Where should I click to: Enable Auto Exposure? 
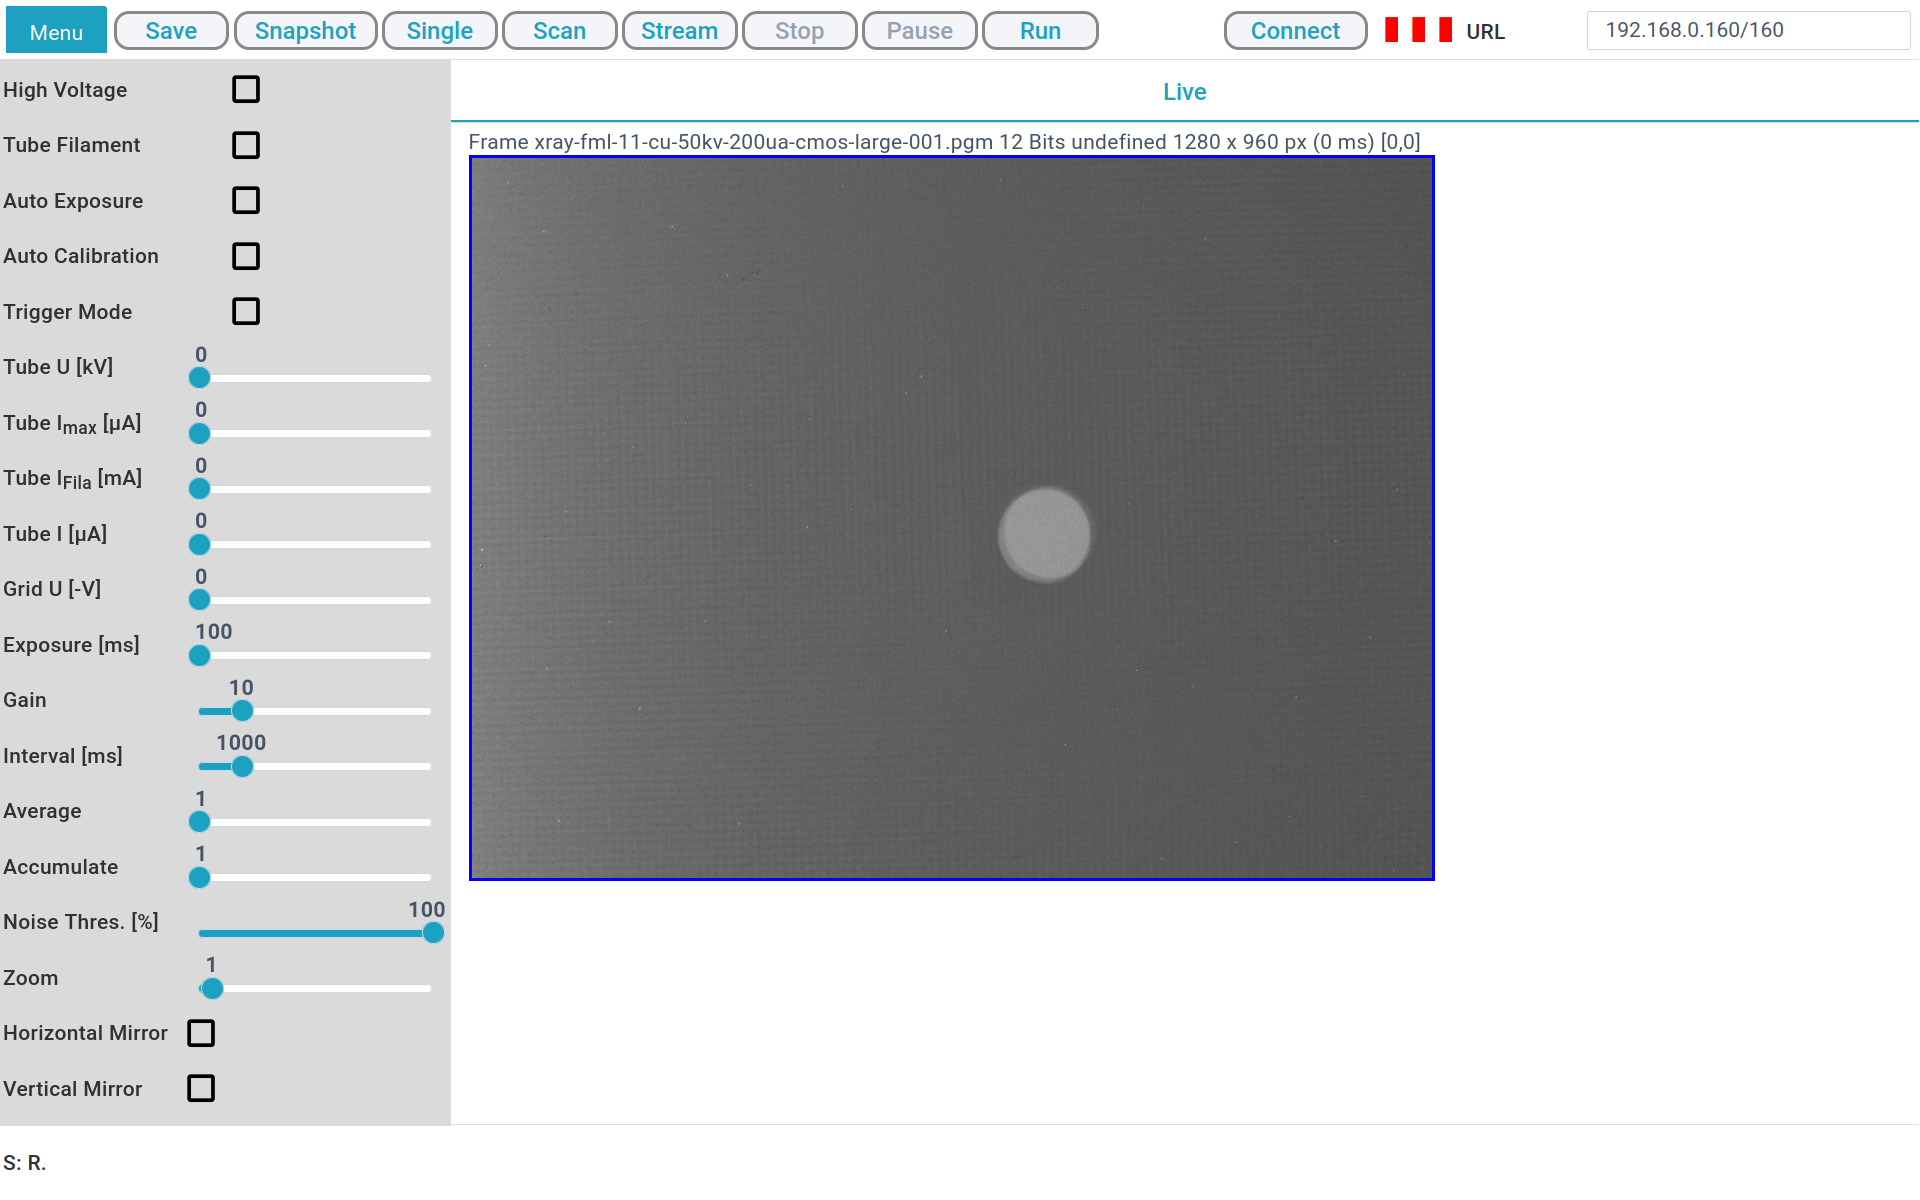coord(246,201)
